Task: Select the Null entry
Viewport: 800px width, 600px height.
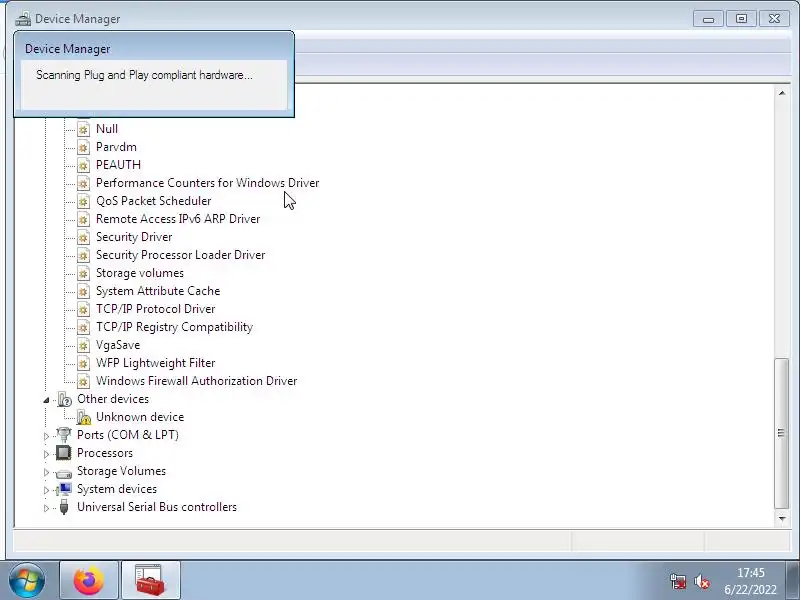Action: 107,129
